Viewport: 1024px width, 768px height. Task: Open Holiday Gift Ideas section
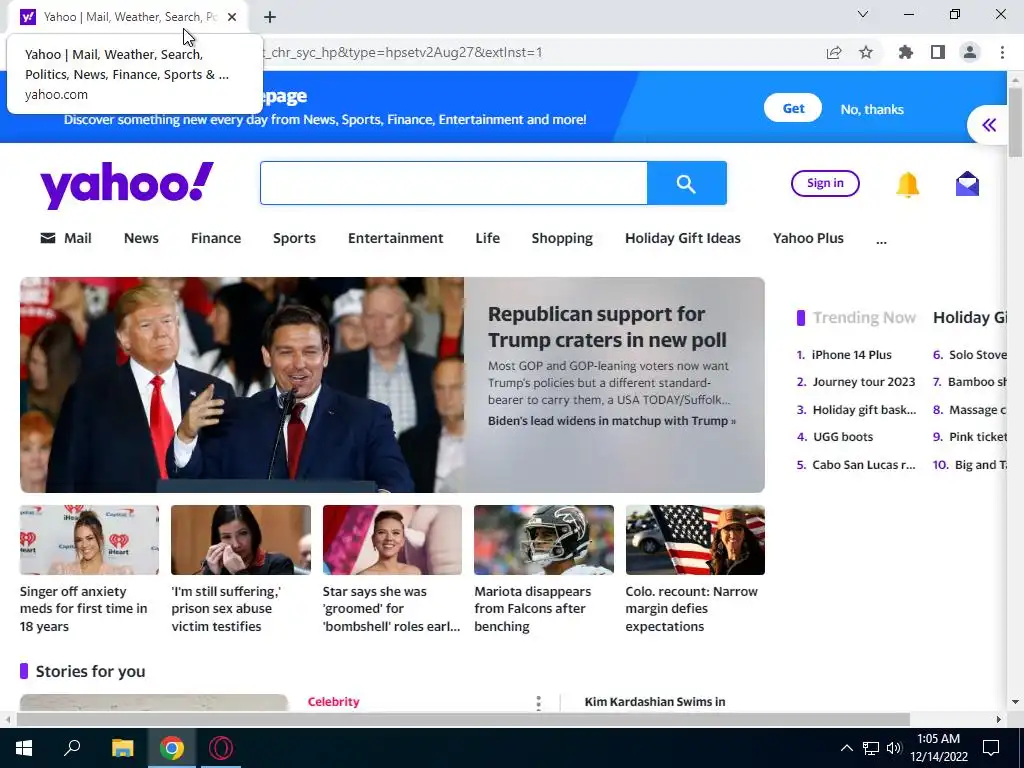(x=682, y=238)
